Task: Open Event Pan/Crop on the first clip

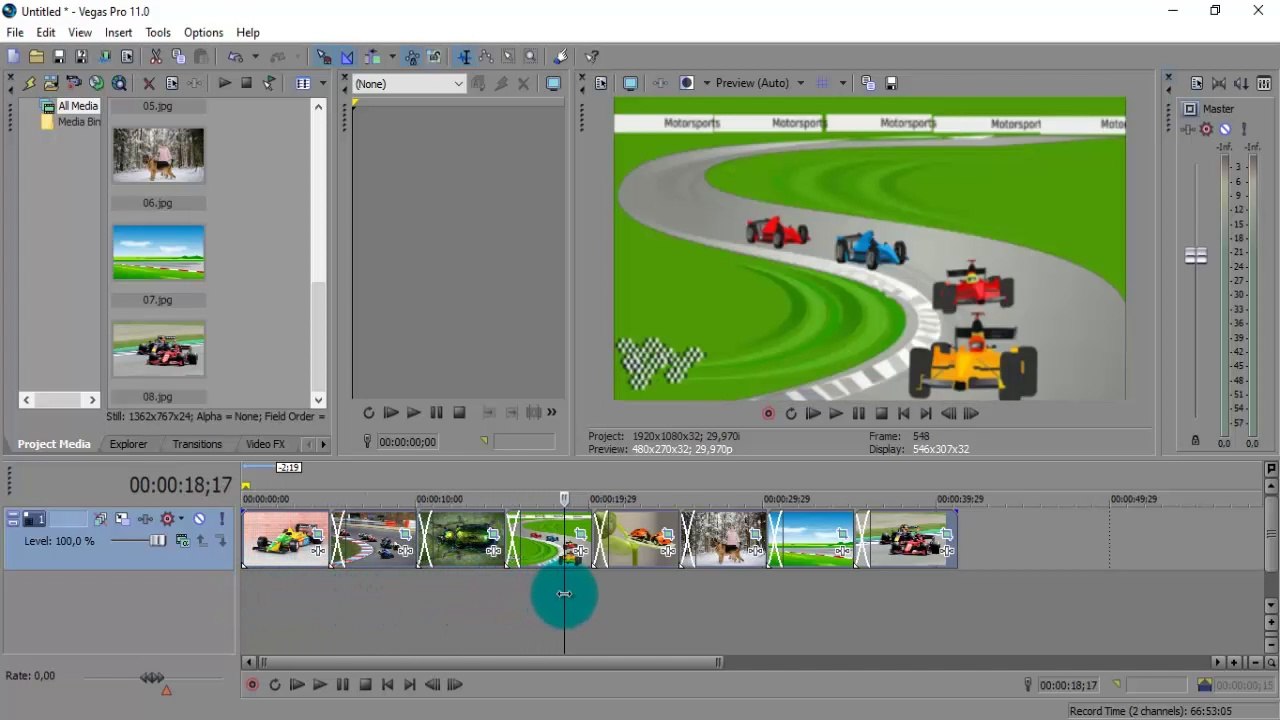Action: click(x=319, y=535)
